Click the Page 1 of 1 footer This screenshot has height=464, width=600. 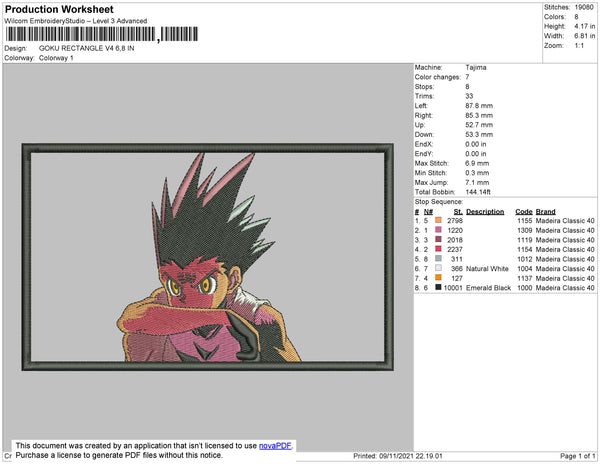click(x=577, y=456)
